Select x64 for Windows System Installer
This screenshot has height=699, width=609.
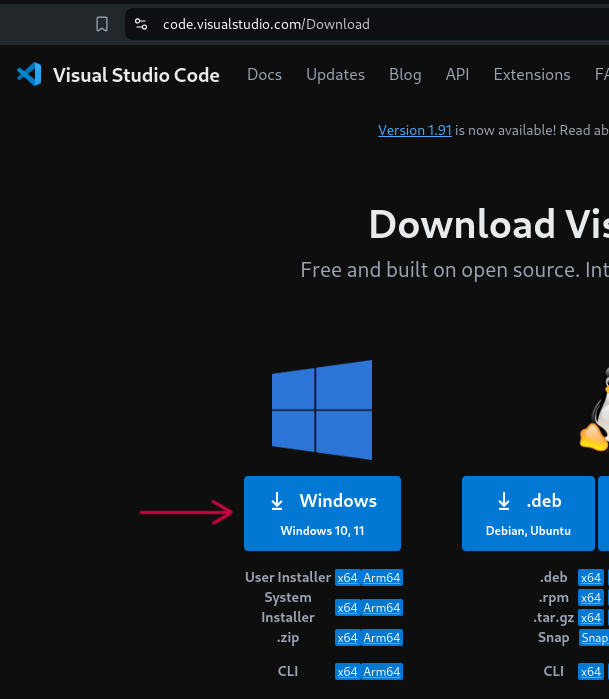point(347,608)
